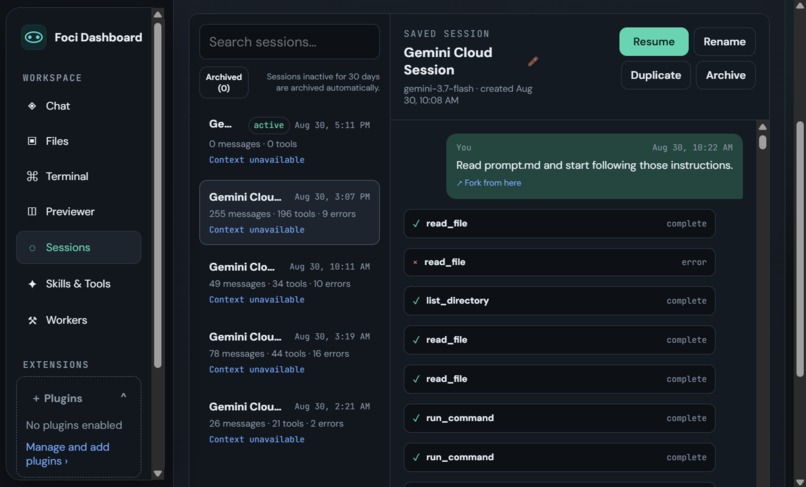This screenshot has height=487, width=806.
Task: Expand the list_directory tool entry
Action: click(559, 301)
